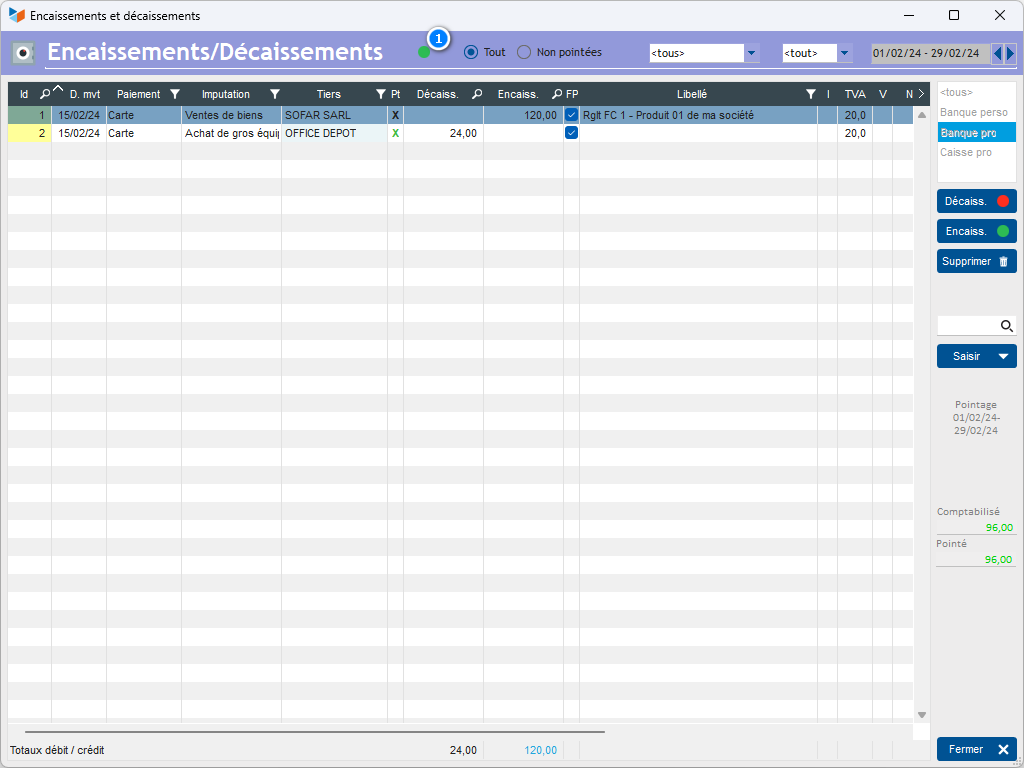Search in the Décaiss. column
1024x768 pixels.
(x=477, y=94)
